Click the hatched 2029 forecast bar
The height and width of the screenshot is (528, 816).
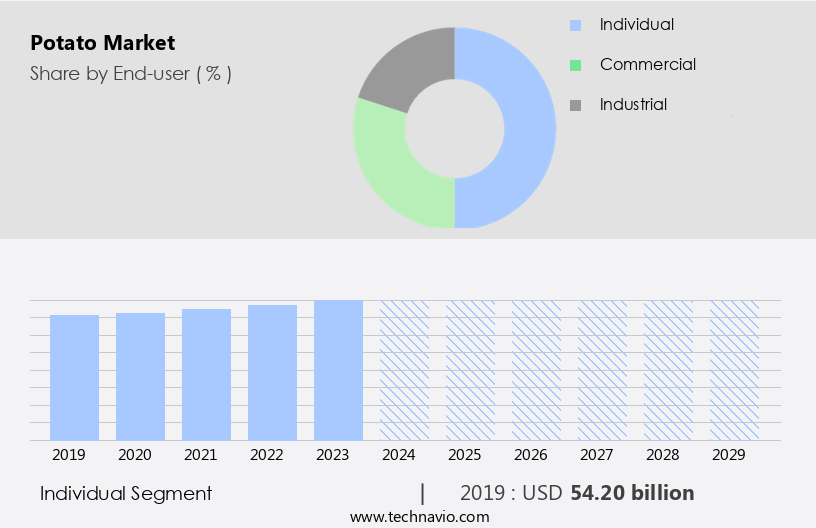coord(735,370)
